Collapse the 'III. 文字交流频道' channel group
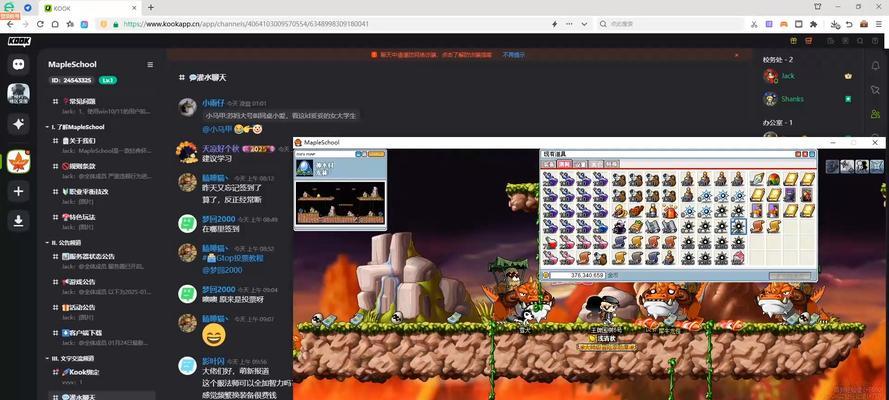Viewport: 889px width, 400px height. [x=69, y=359]
